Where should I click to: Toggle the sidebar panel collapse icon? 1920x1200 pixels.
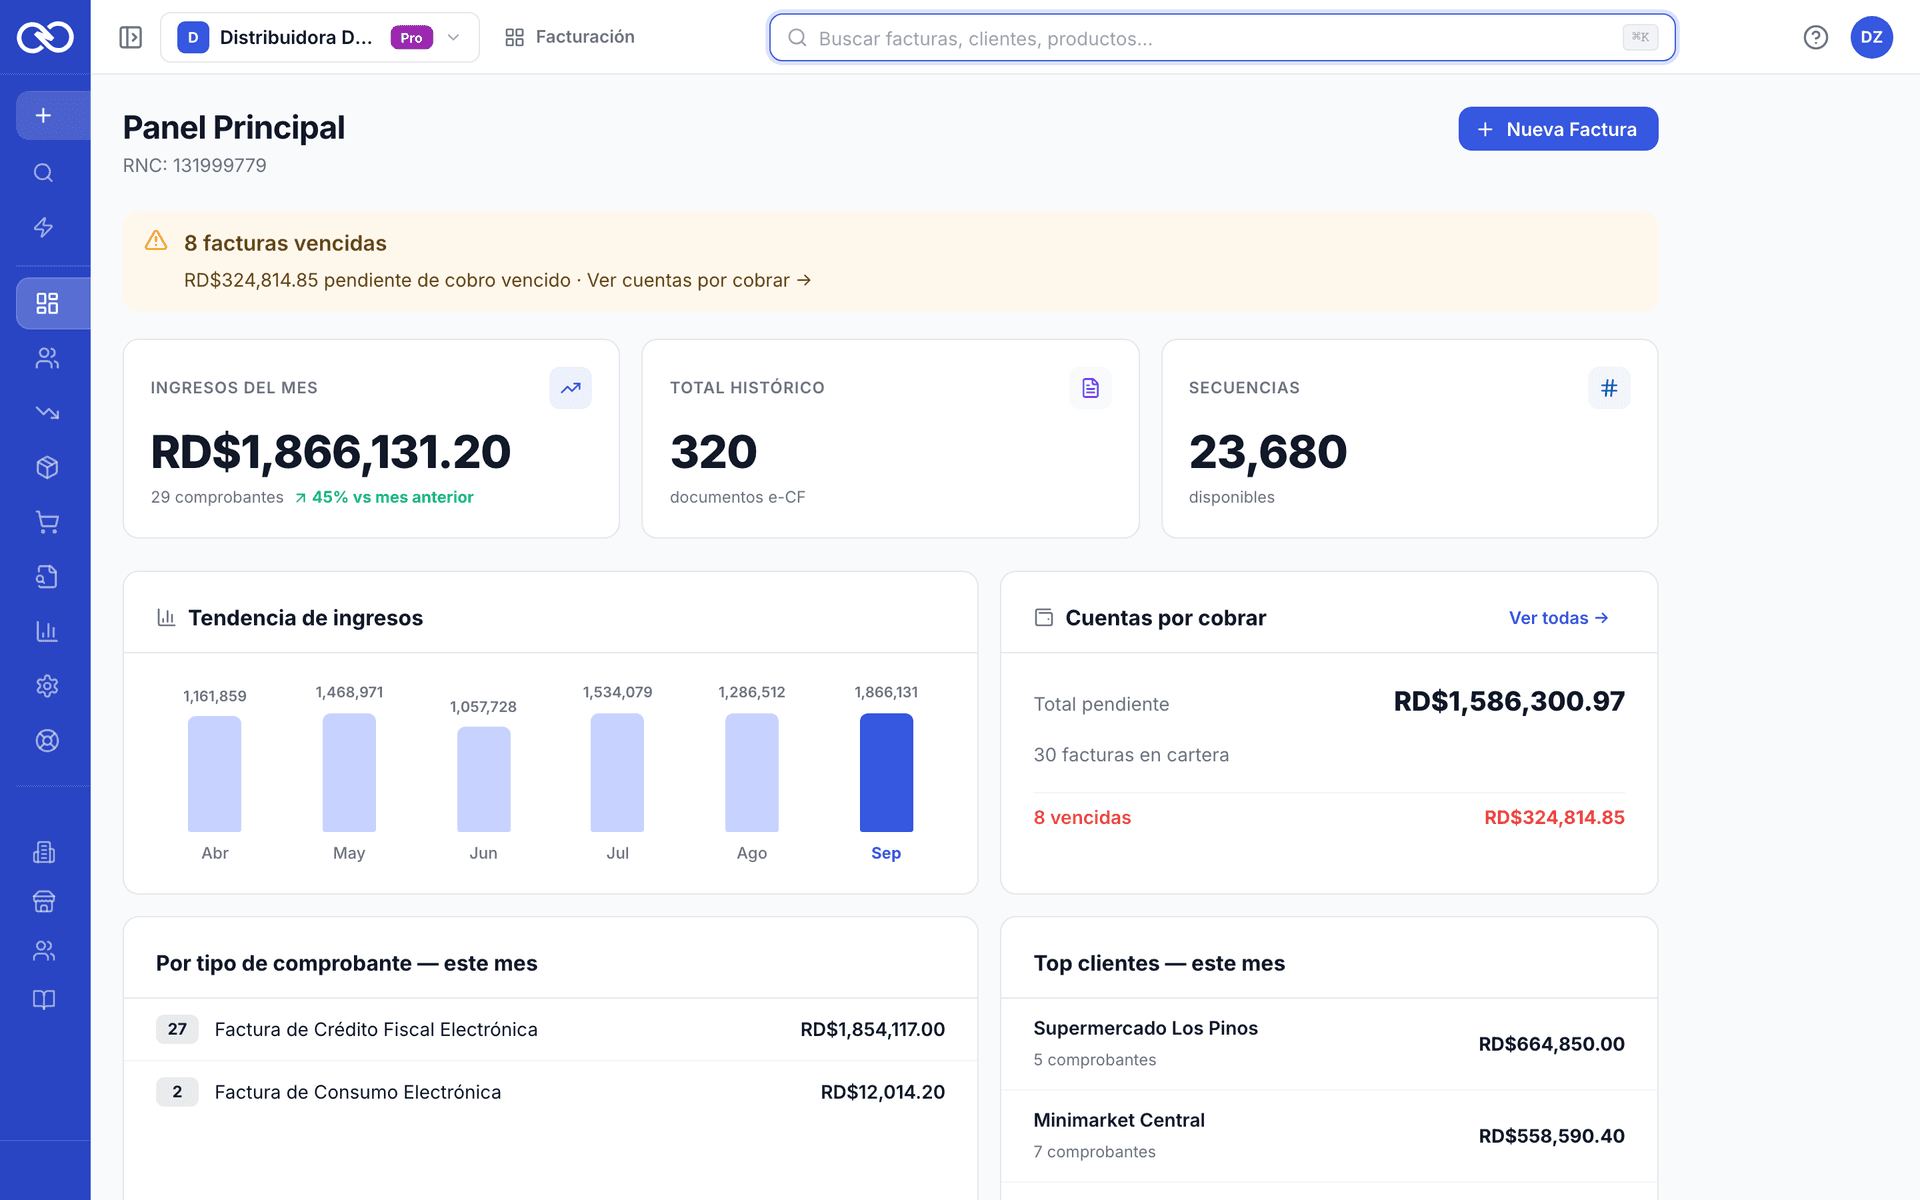point(131,37)
